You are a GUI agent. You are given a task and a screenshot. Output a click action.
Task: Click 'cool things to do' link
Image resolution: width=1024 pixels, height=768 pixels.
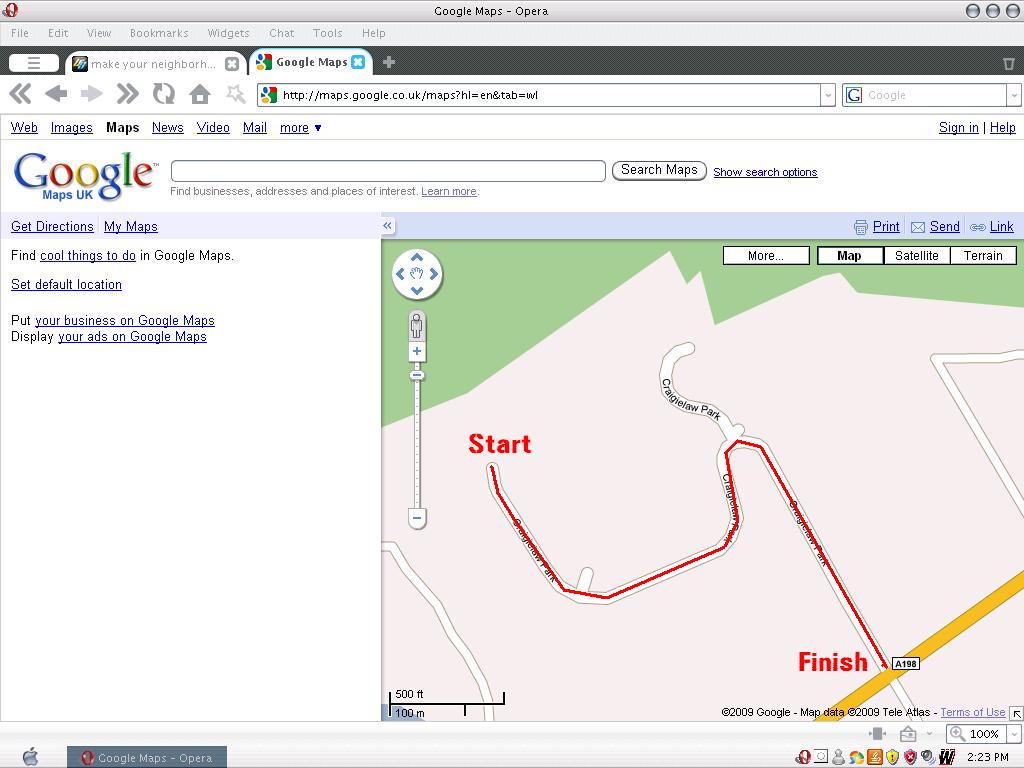pyautogui.click(x=88, y=255)
